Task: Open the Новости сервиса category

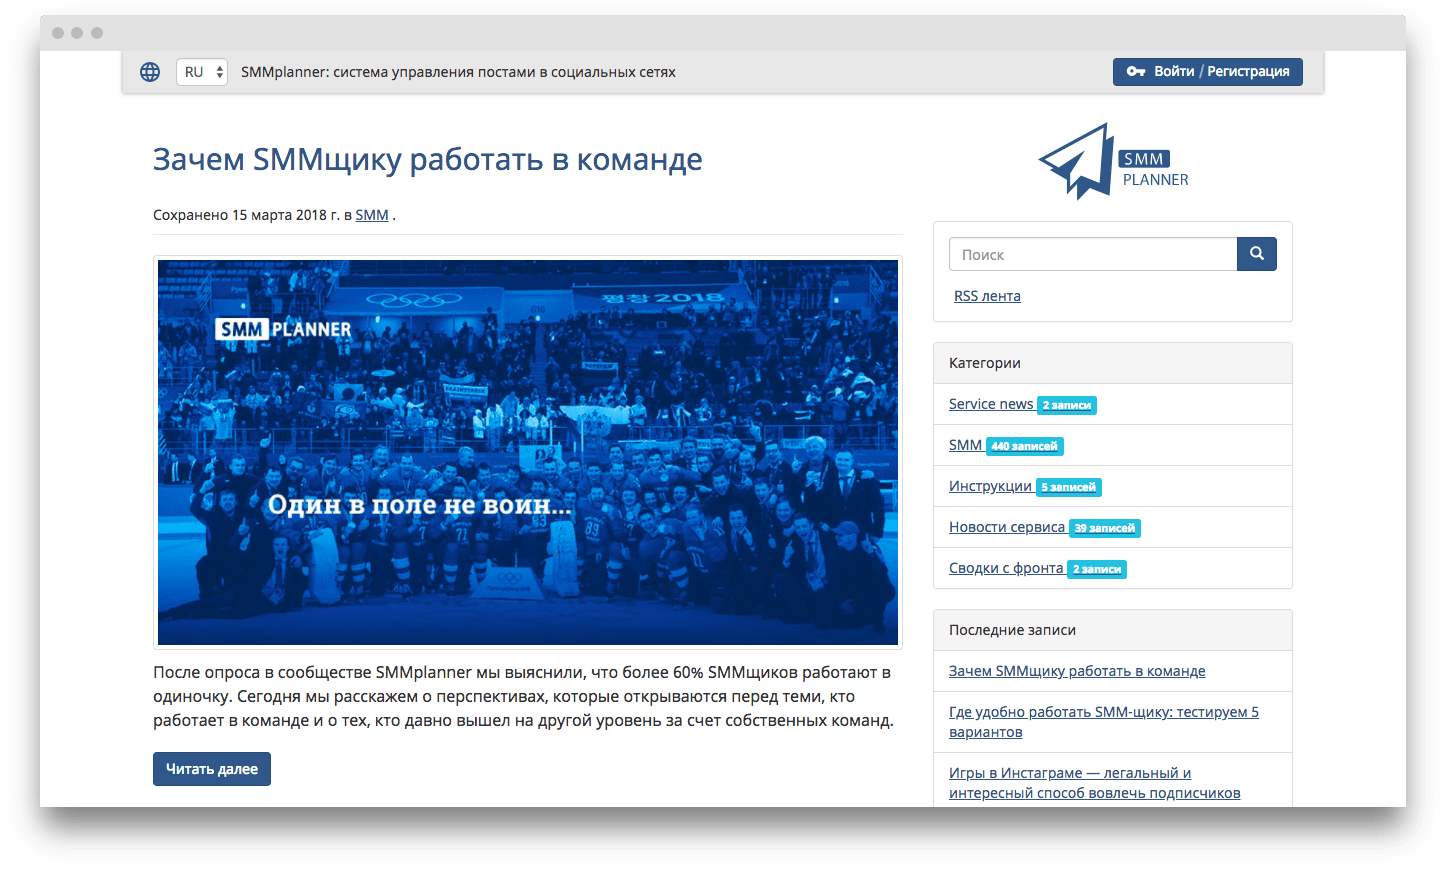Action: coord(1007,527)
